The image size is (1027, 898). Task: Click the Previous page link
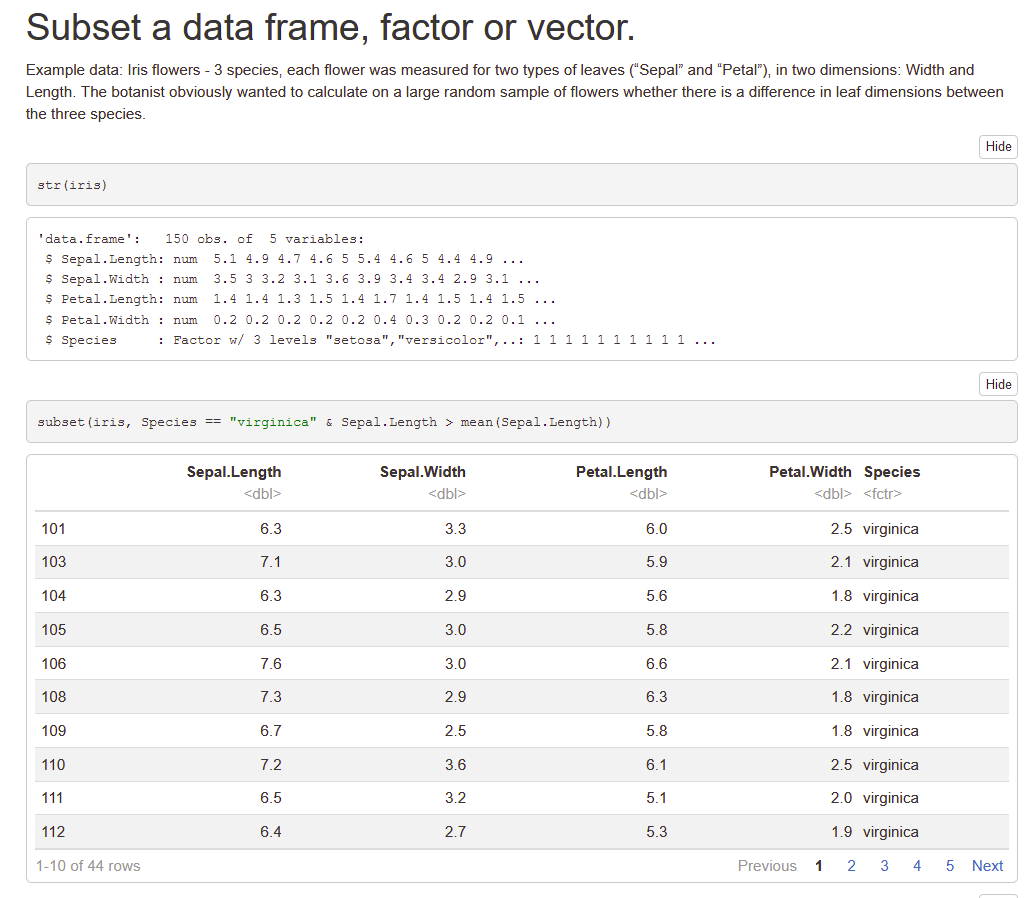767,866
